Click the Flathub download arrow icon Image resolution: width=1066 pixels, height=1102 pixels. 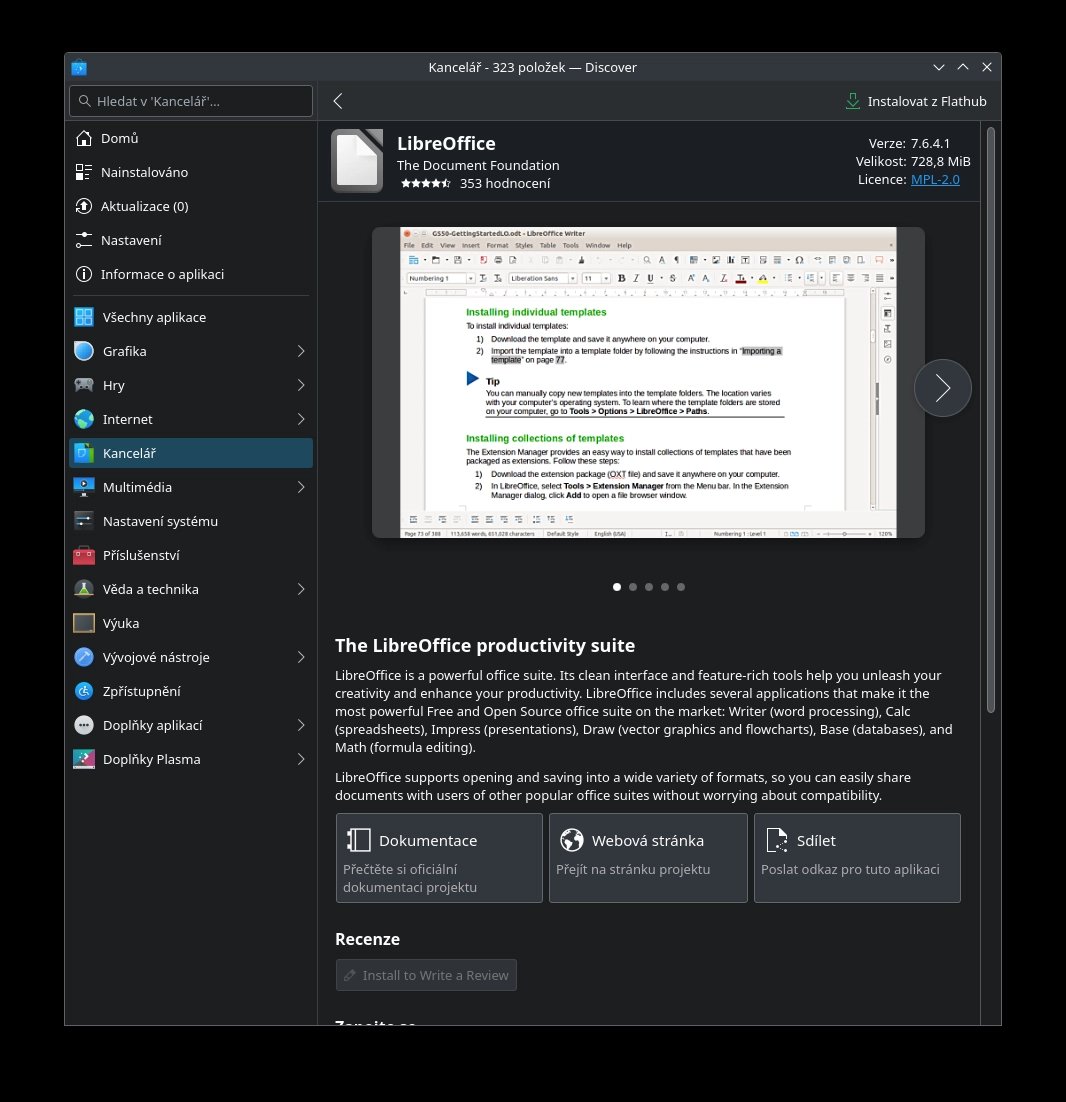click(x=852, y=101)
